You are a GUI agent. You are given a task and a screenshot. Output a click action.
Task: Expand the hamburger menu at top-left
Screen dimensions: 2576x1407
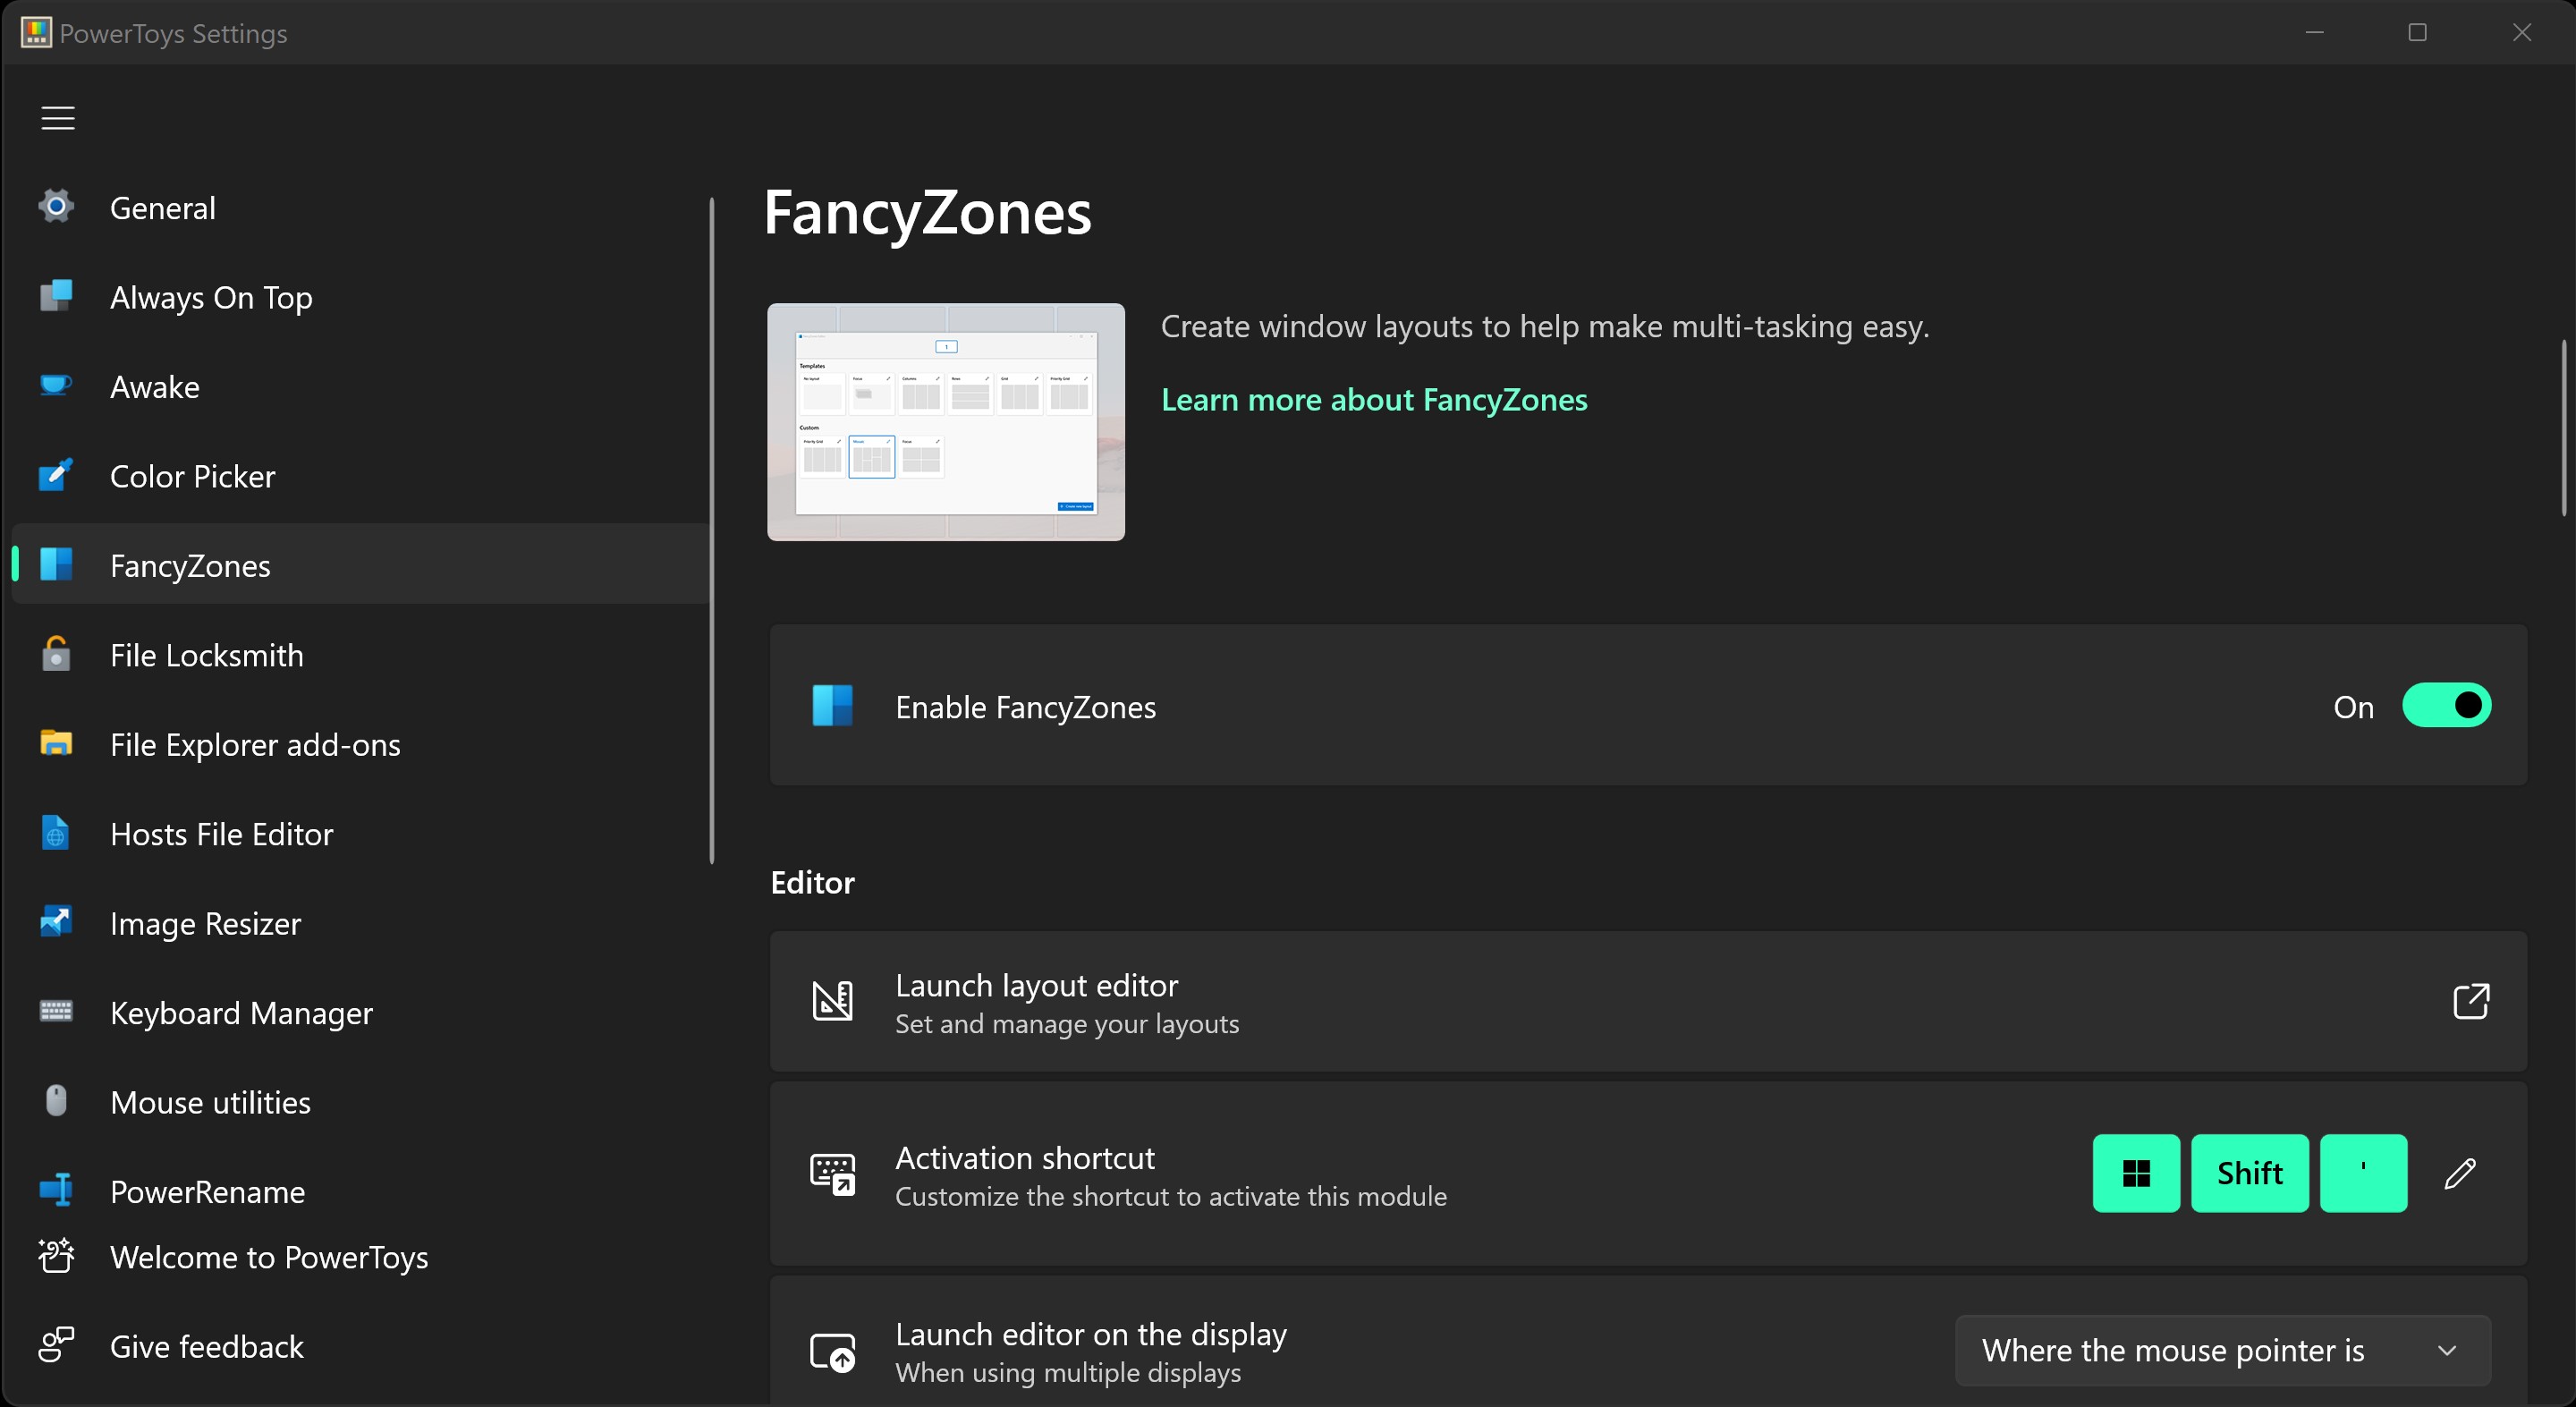[55, 116]
